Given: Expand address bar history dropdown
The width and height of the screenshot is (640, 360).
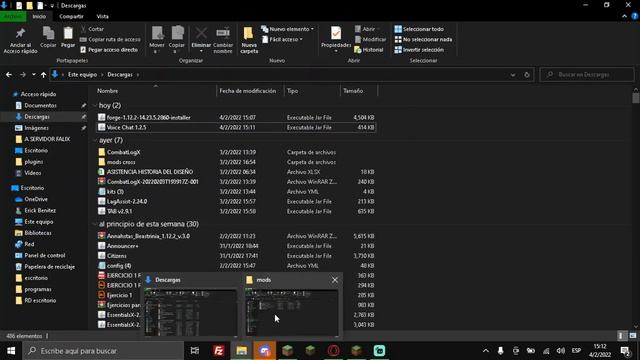Looking at the screenshot, I should click(x=513, y=75).
